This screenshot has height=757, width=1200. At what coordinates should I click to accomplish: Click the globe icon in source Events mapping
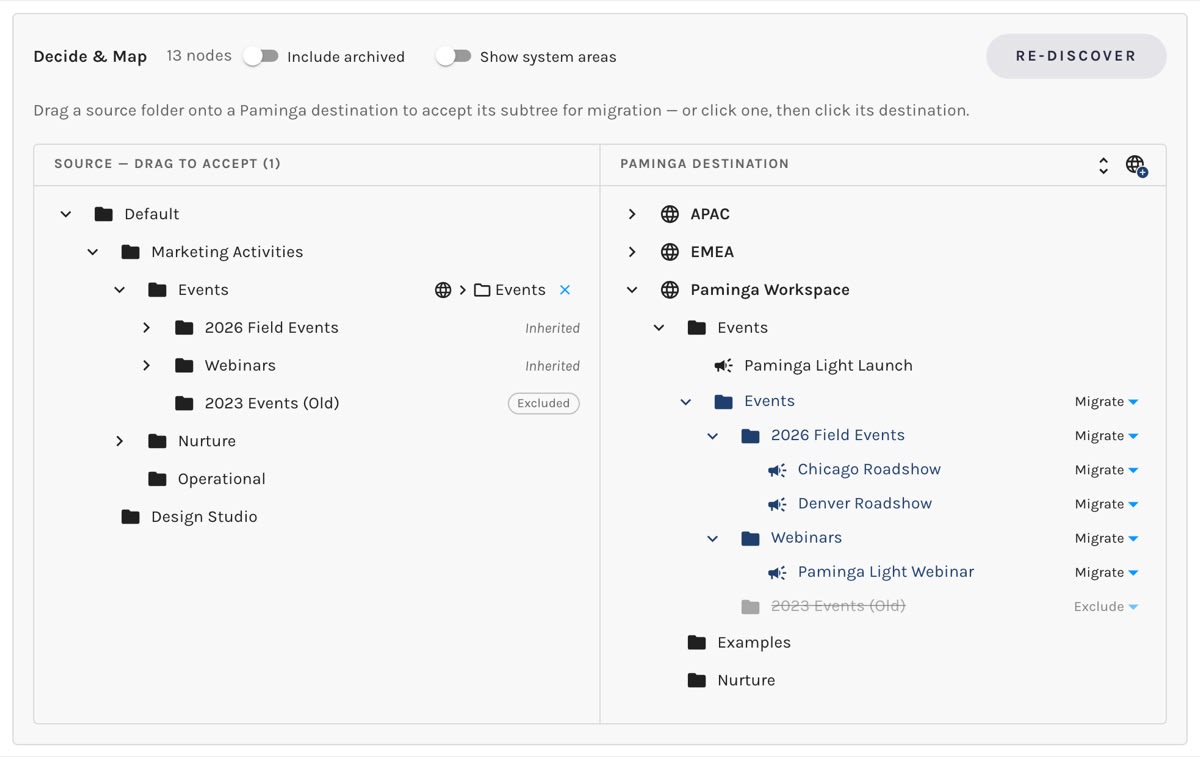pyautogui.click(x=443, y=290)
